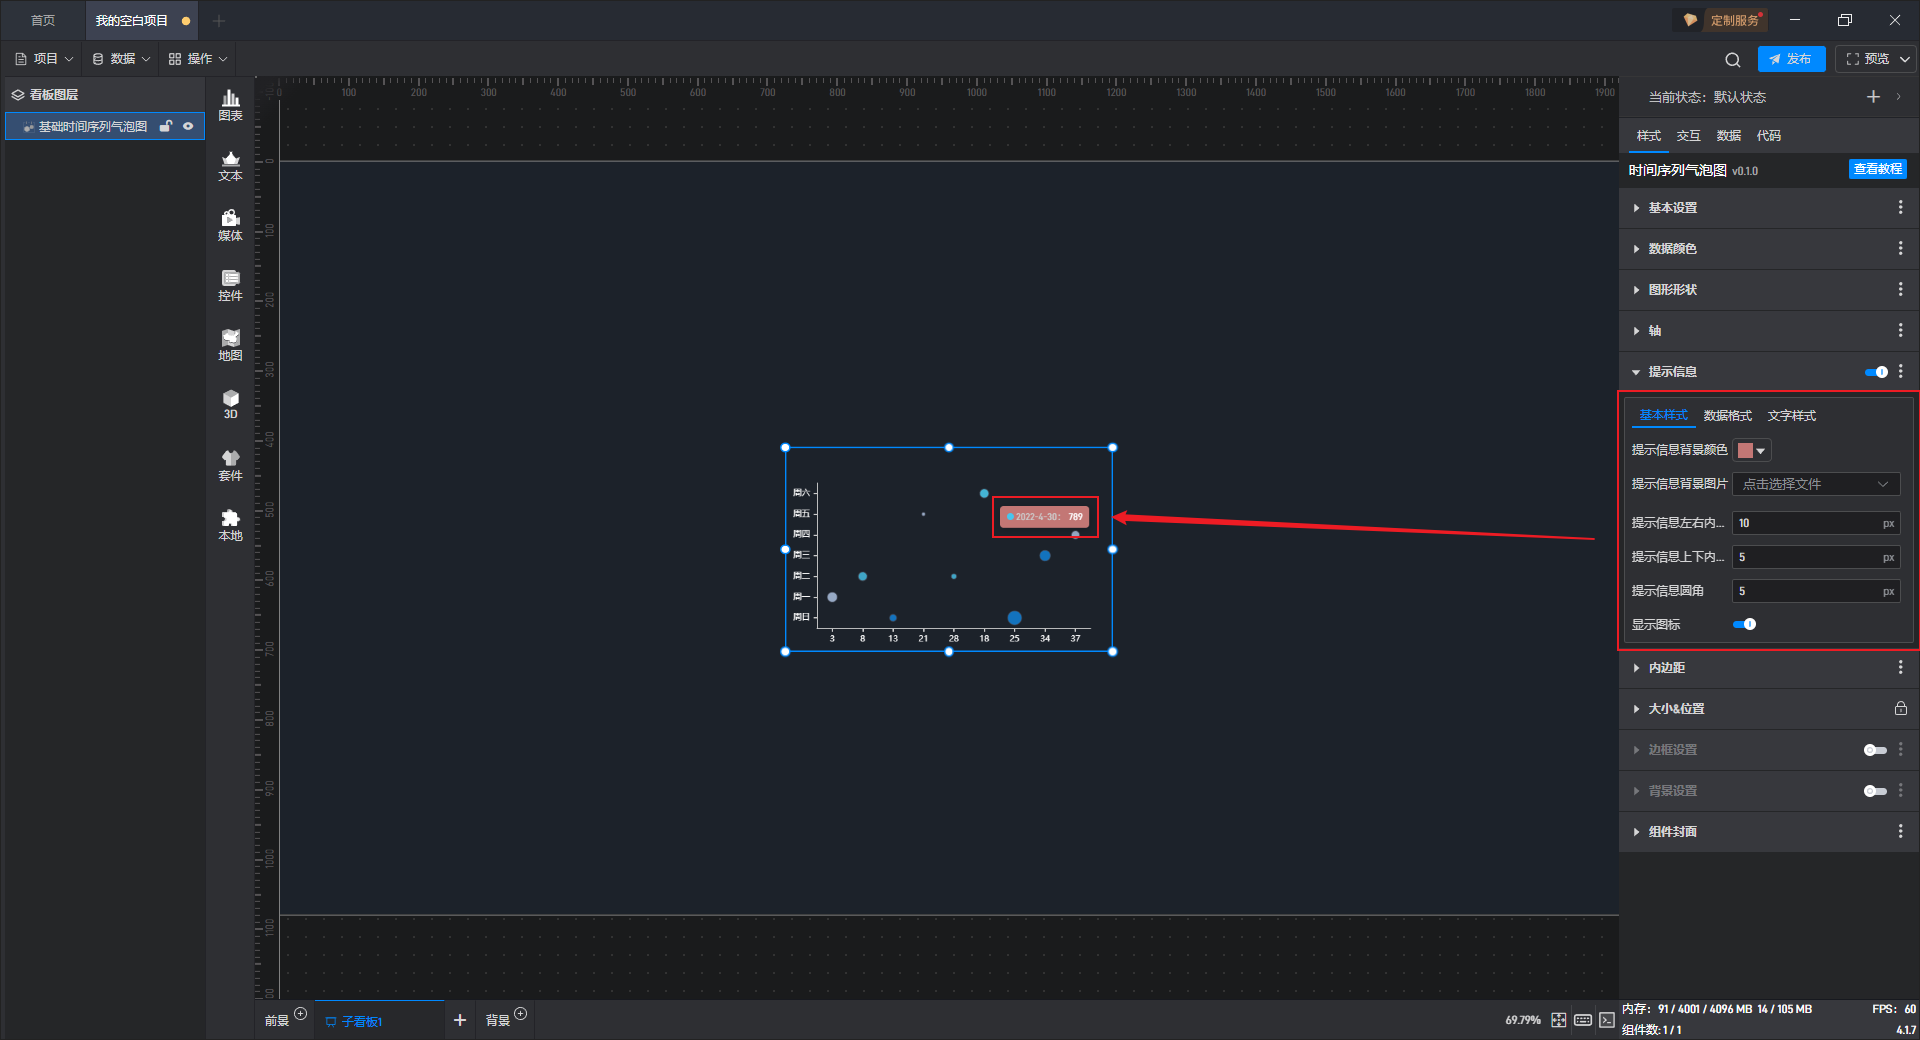The height and width of the screenshot is (1040, 1920).
Task: Open the 预览 dropdown arrow
Action: [1905, 59]
